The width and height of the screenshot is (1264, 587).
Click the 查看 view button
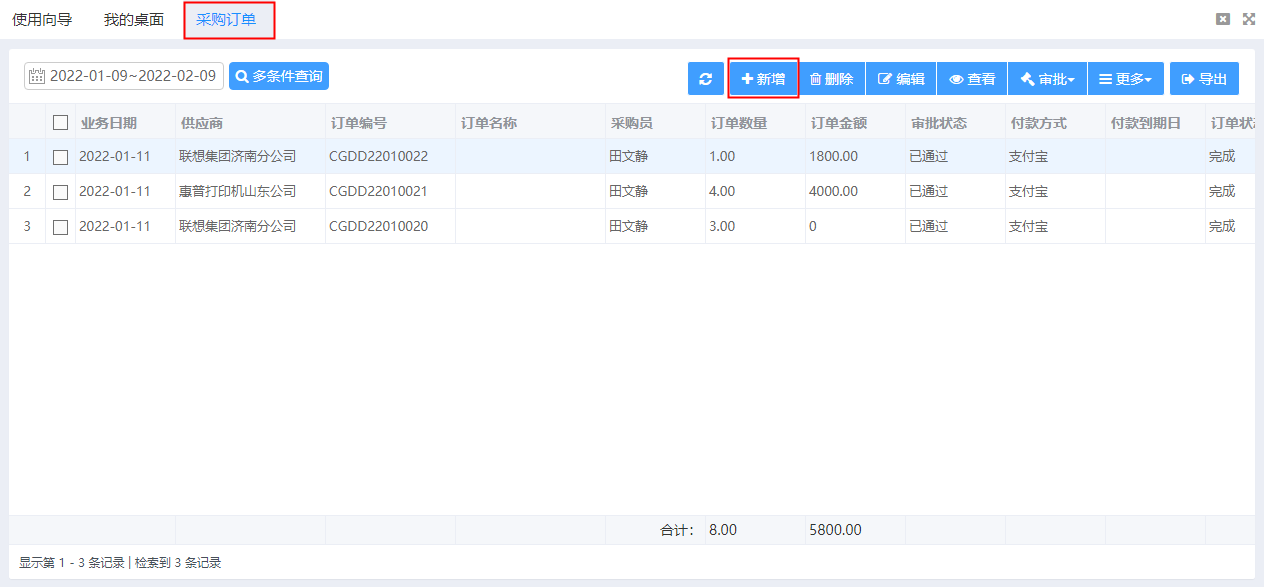972,79
